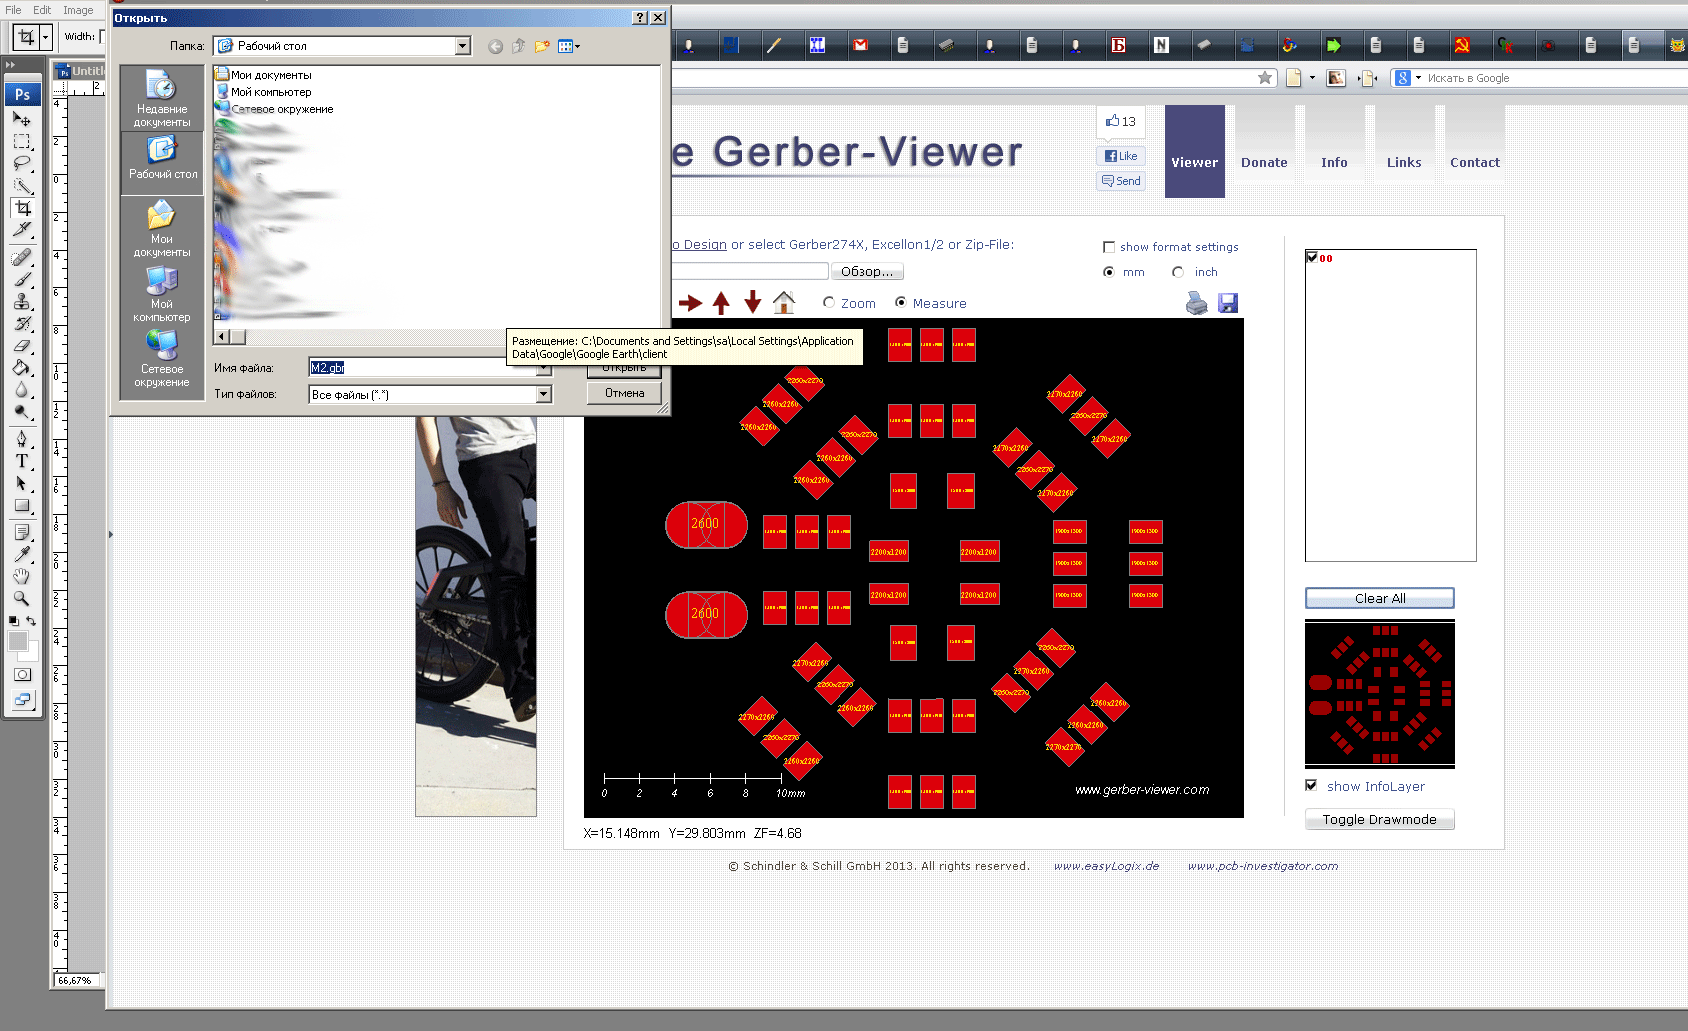Open bookmarks page icon dropdown
Viewport: 1688px width, 1031px height.
[1312, 78]
